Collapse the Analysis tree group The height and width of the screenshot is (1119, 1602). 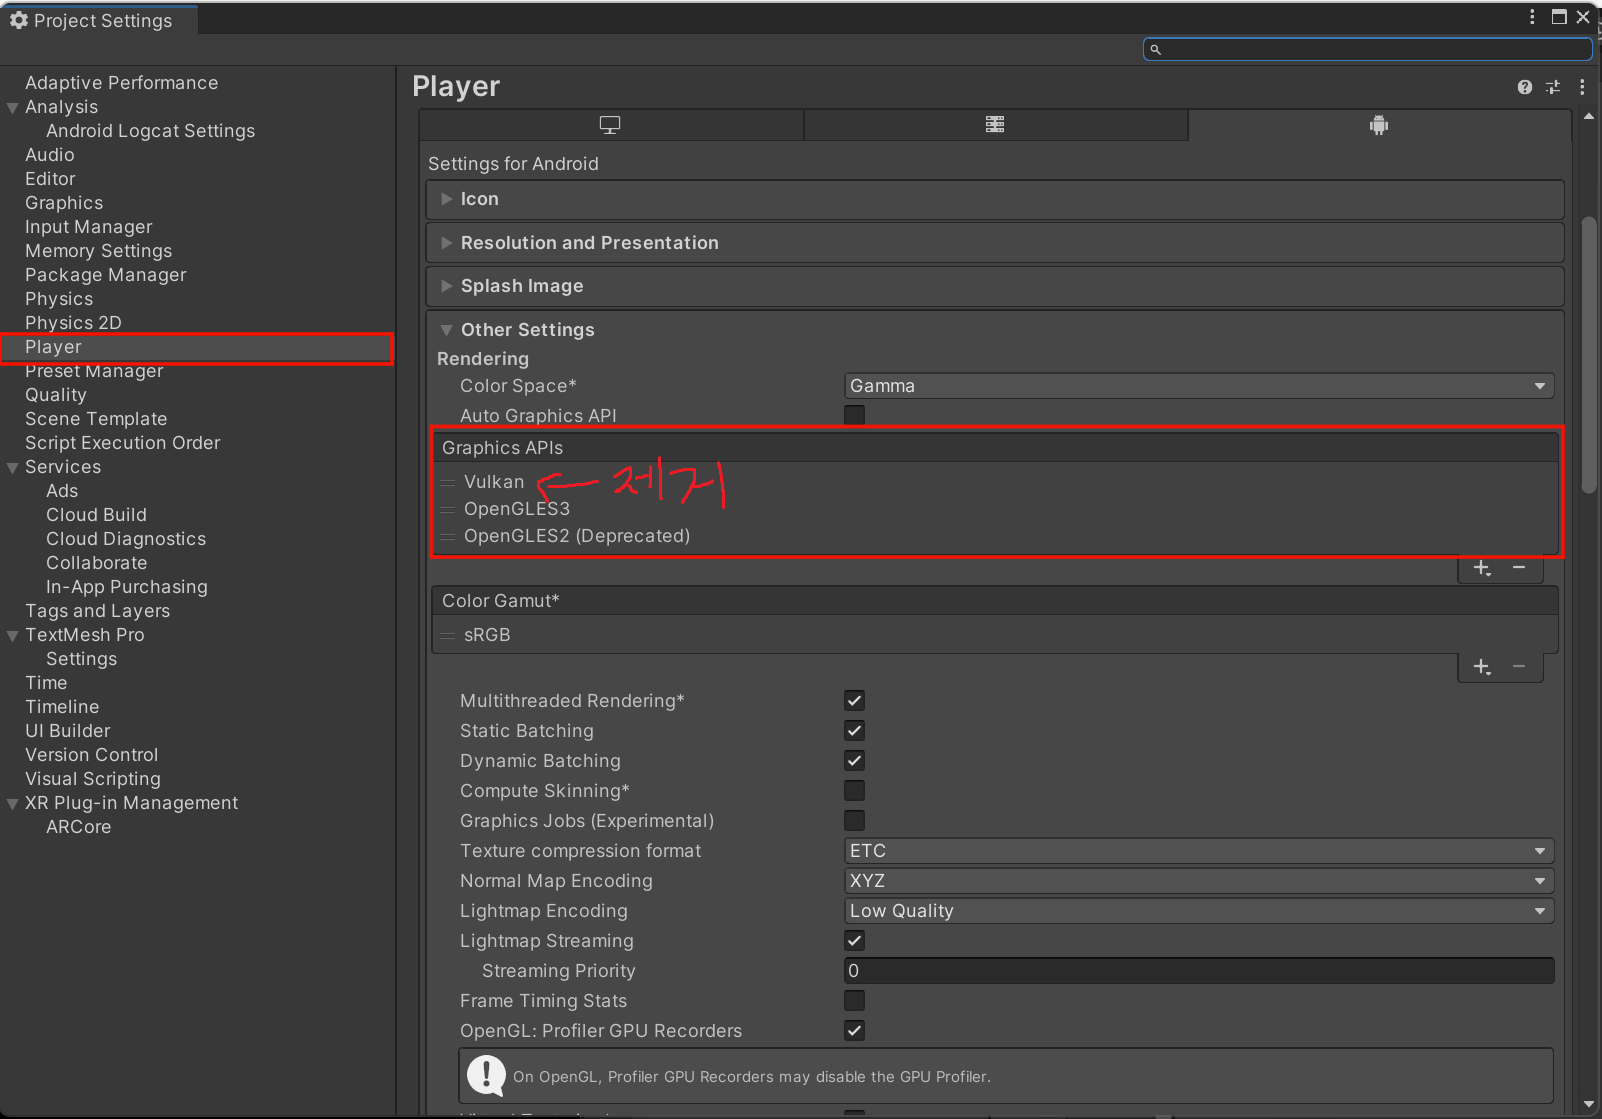(13, 108)
